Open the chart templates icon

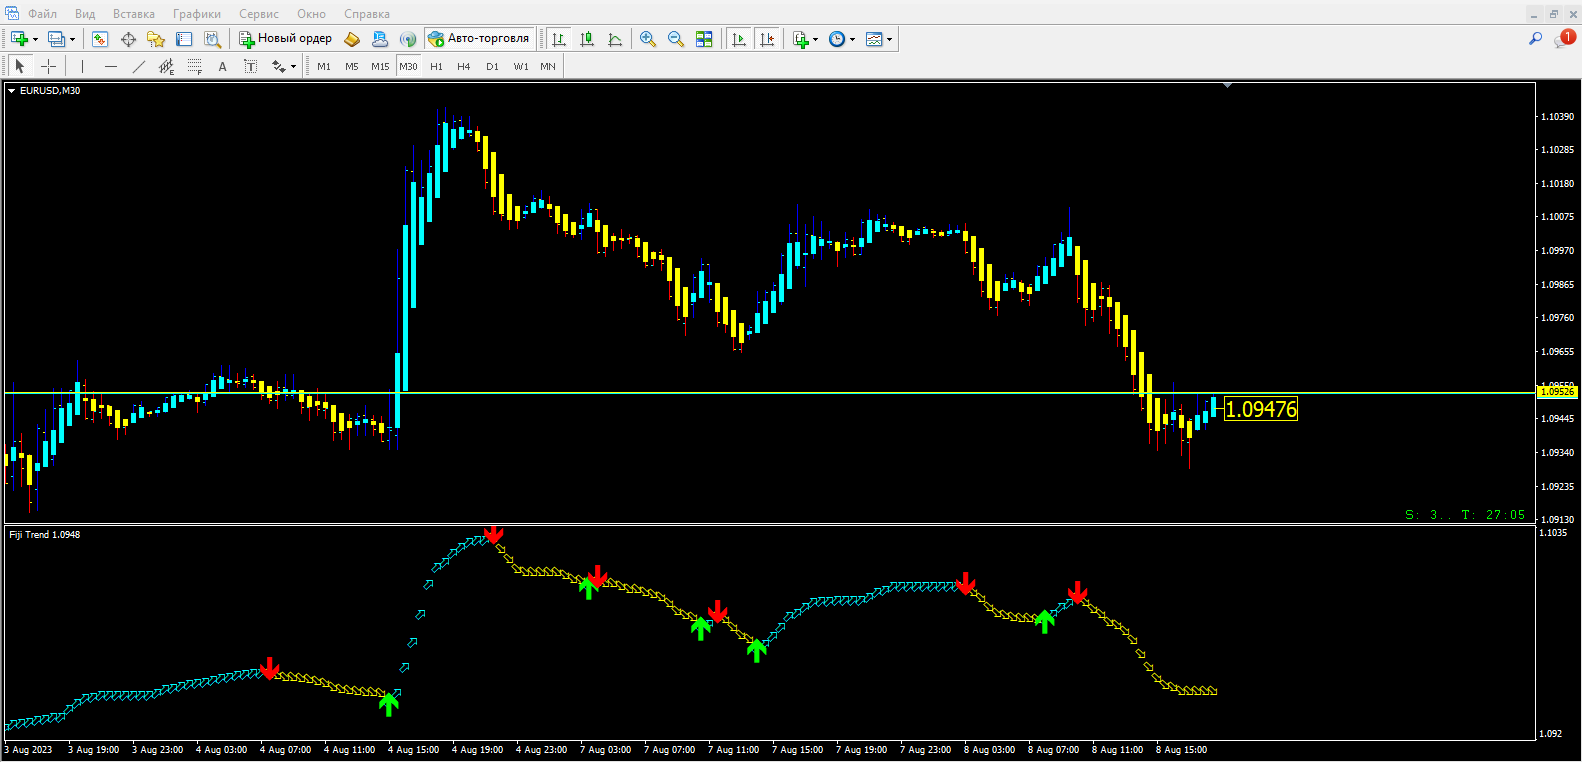tap(874, 39)
